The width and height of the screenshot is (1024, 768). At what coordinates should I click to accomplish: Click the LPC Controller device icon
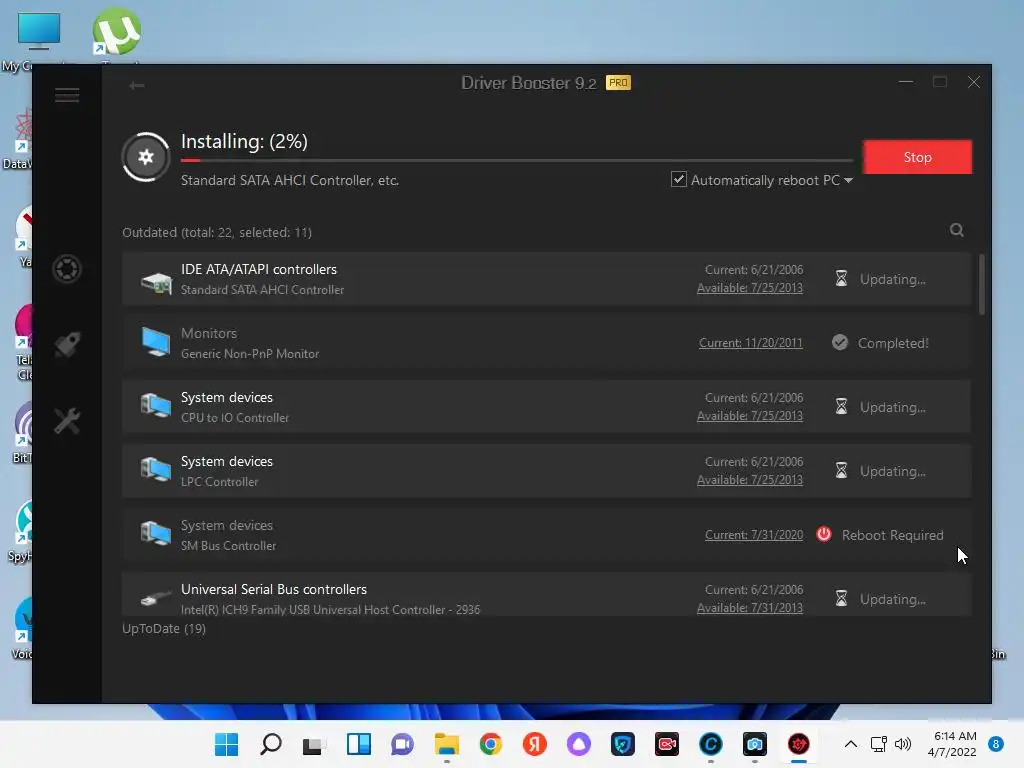(x=156, y=470)
